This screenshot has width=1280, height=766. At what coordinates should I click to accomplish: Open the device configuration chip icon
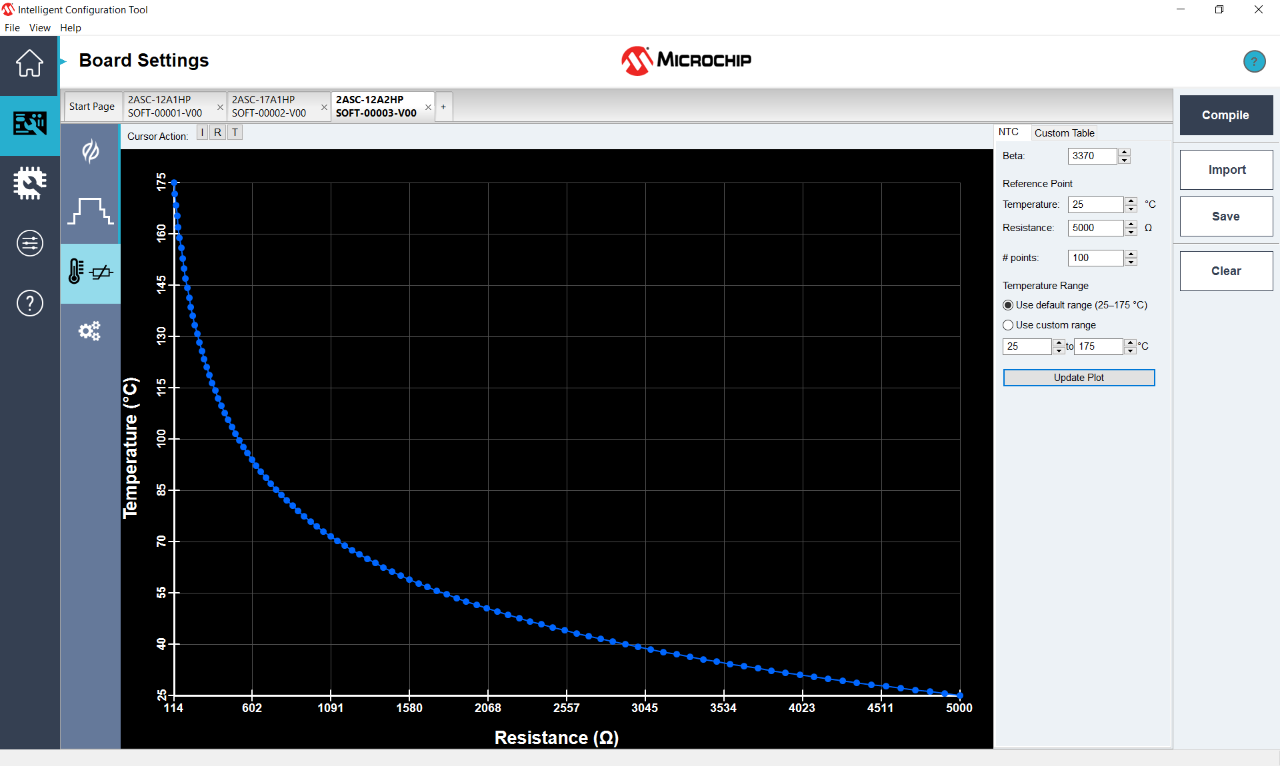pos(29,183)
